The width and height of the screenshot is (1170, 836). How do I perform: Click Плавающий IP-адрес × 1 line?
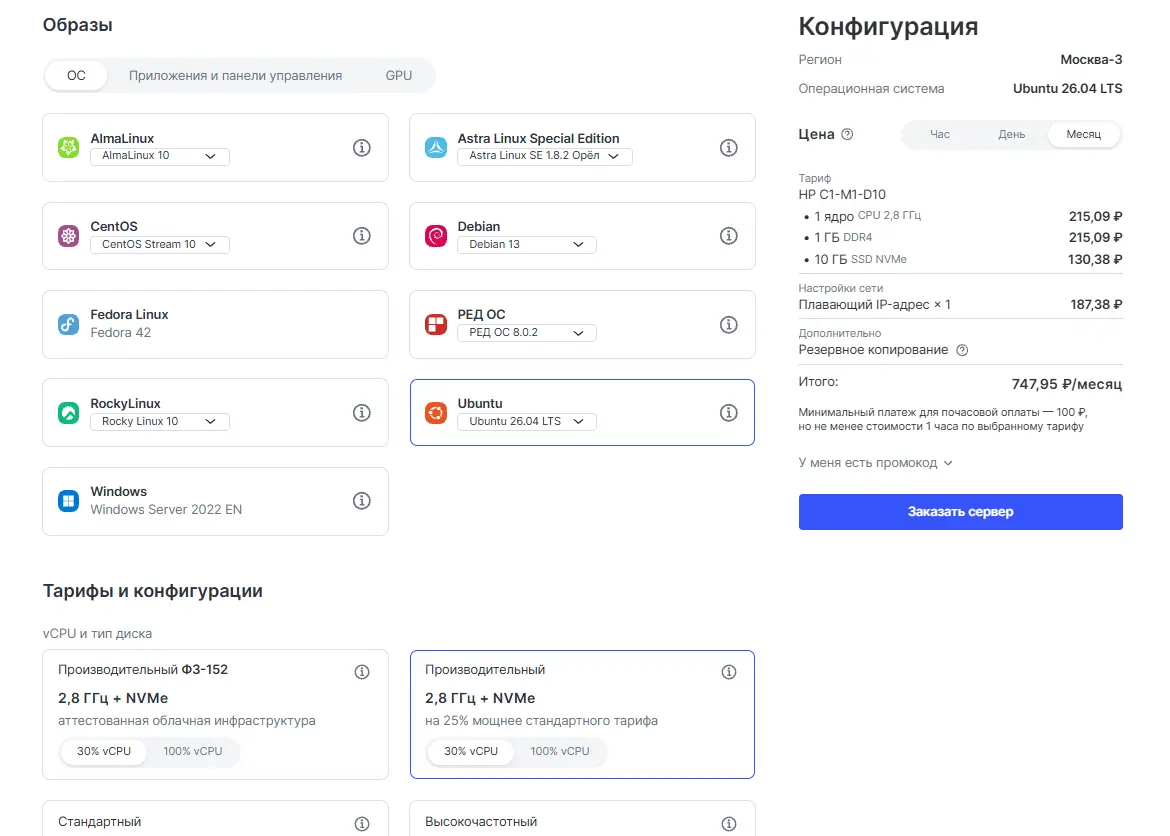[x=875, y=305]
